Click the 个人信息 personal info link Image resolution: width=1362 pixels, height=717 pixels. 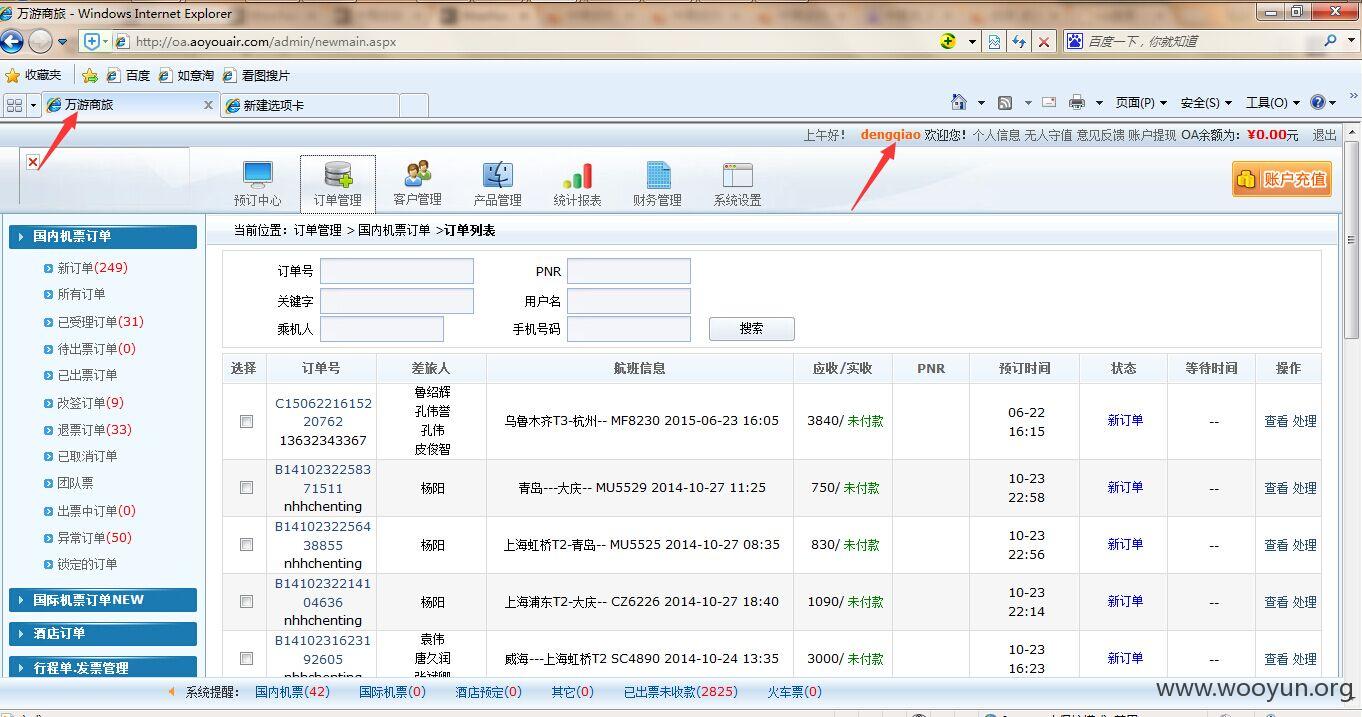click(996, 134)
